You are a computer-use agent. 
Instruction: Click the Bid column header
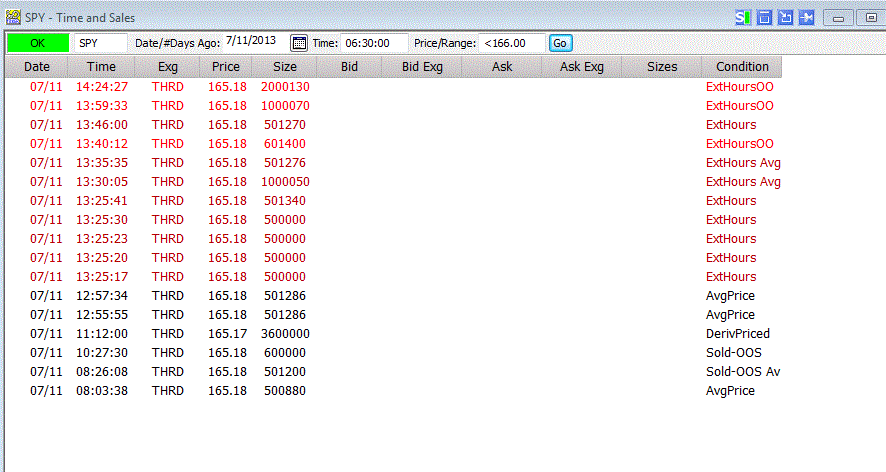coord(349,67)
